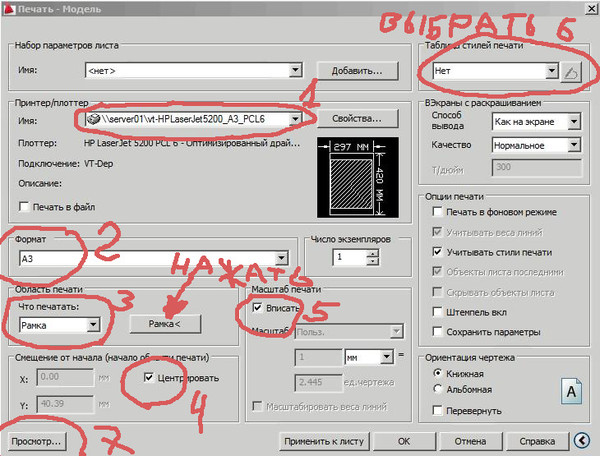This screenshot has height=456, width=600.
Task: Click the Плоттер HP LaserJet 5200 description text
Action: [x=192, y=143]
